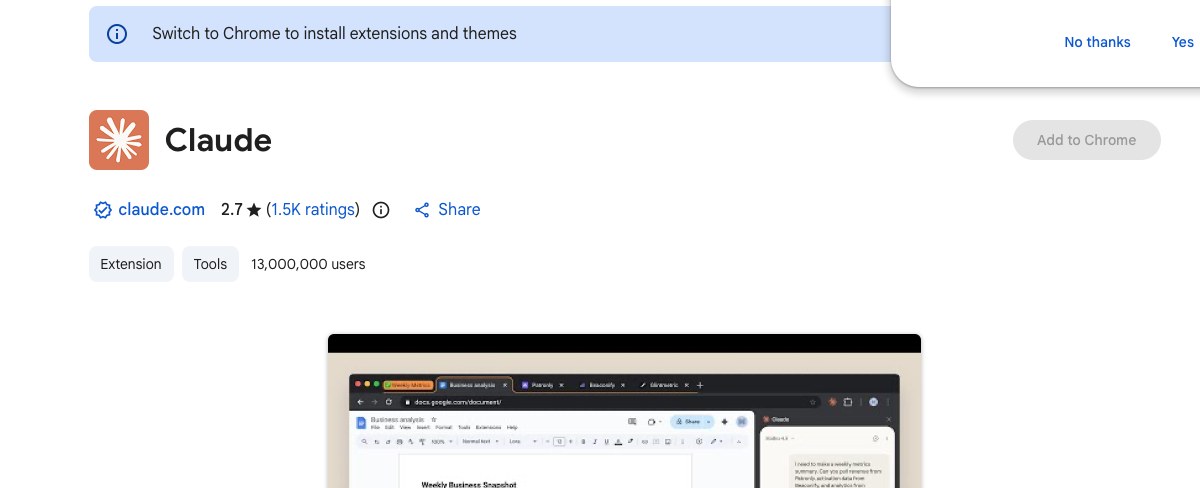Select the Extension category chip
Viewport: 1200px width, 488px height.
131,264
